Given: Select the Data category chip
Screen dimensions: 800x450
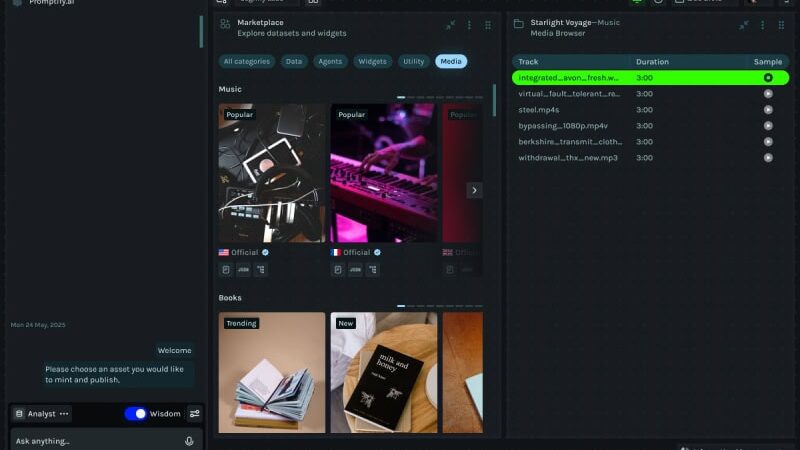Looking at the screenshot, I should click(294, 61).
